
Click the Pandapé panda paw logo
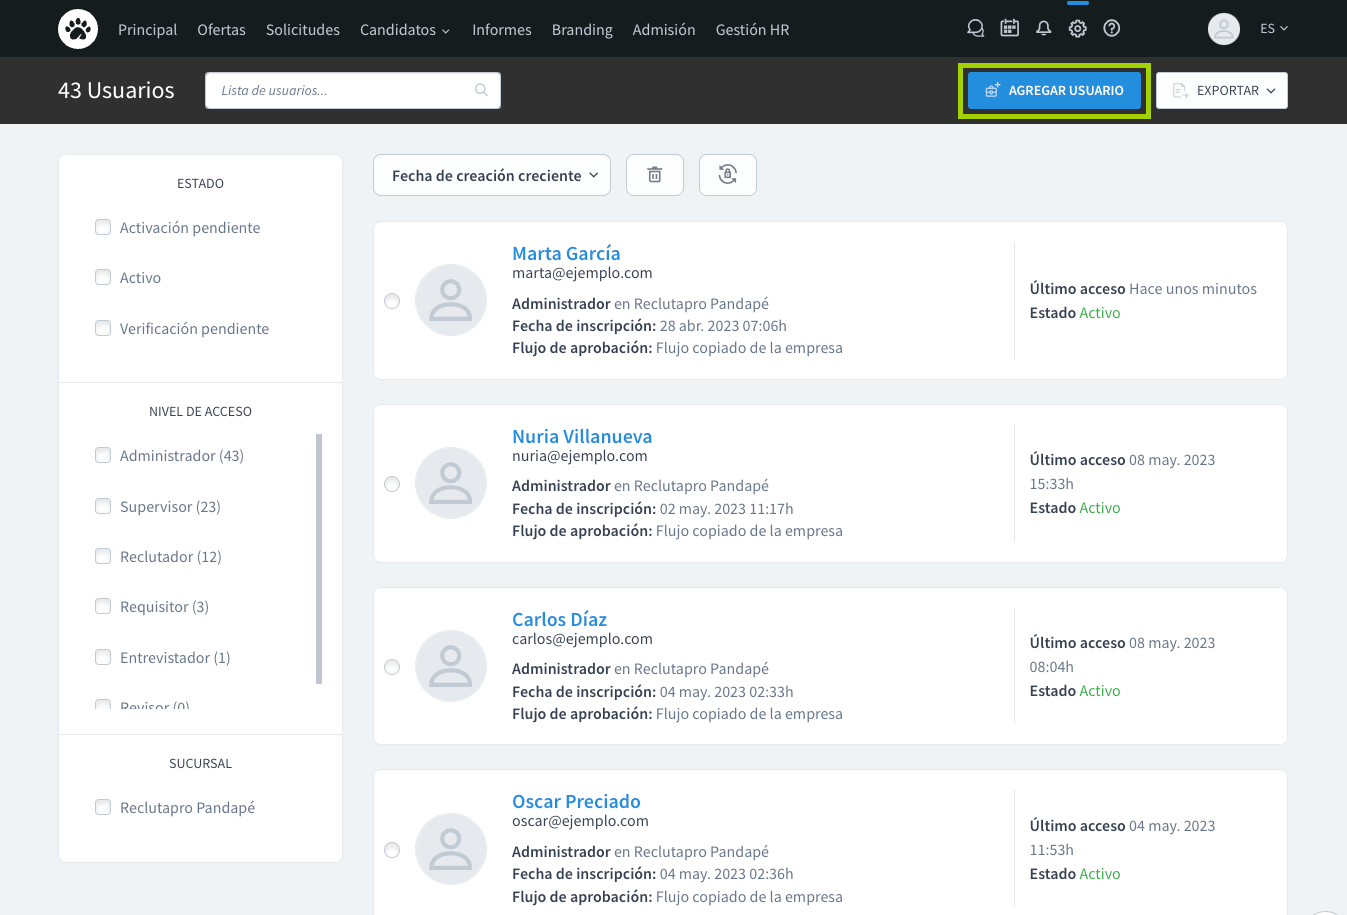[x=78, y=29]
